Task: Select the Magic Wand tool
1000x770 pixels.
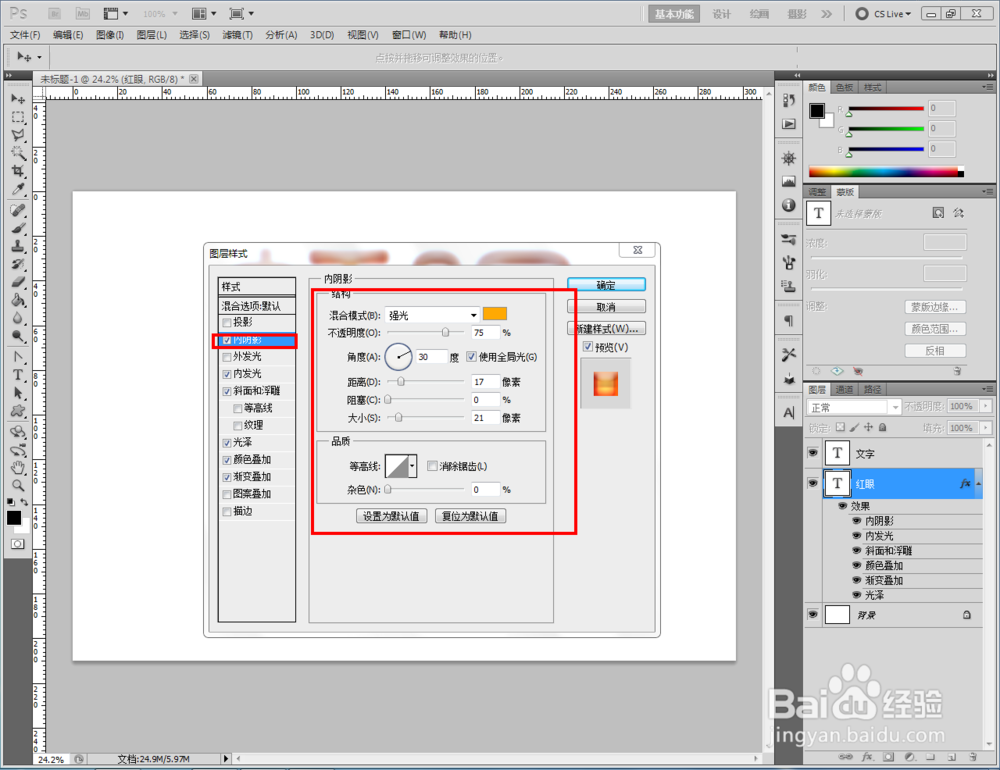Action: pyautogui.click(x=18, y=153)
